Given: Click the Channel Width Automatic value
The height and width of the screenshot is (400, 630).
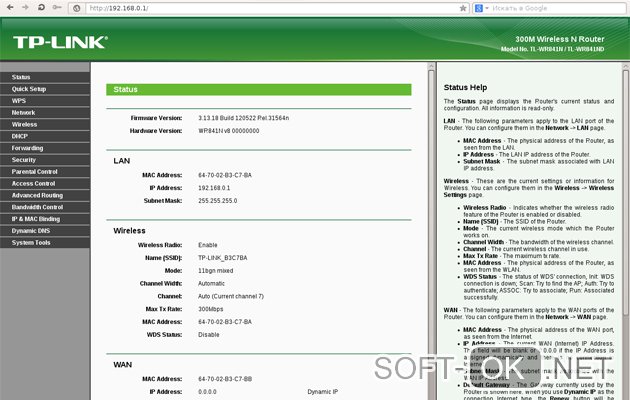Looking at the screenshot, I should pos(211,284).
